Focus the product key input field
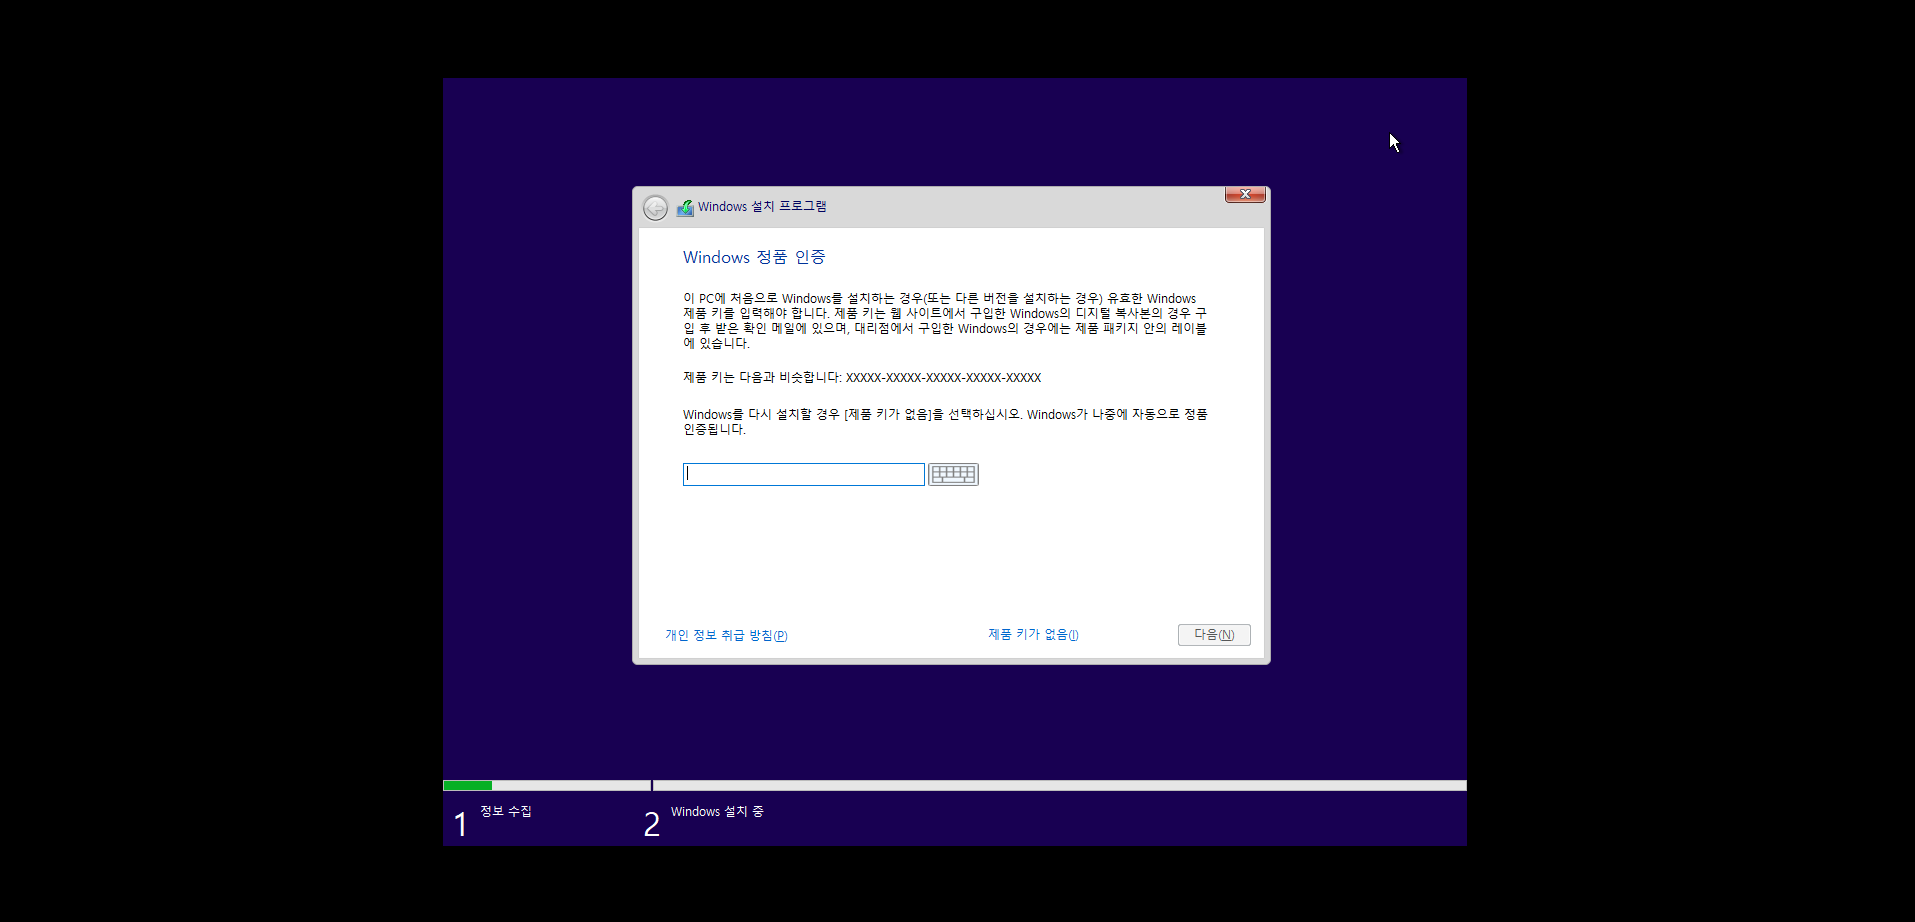 tap(804, 474)
